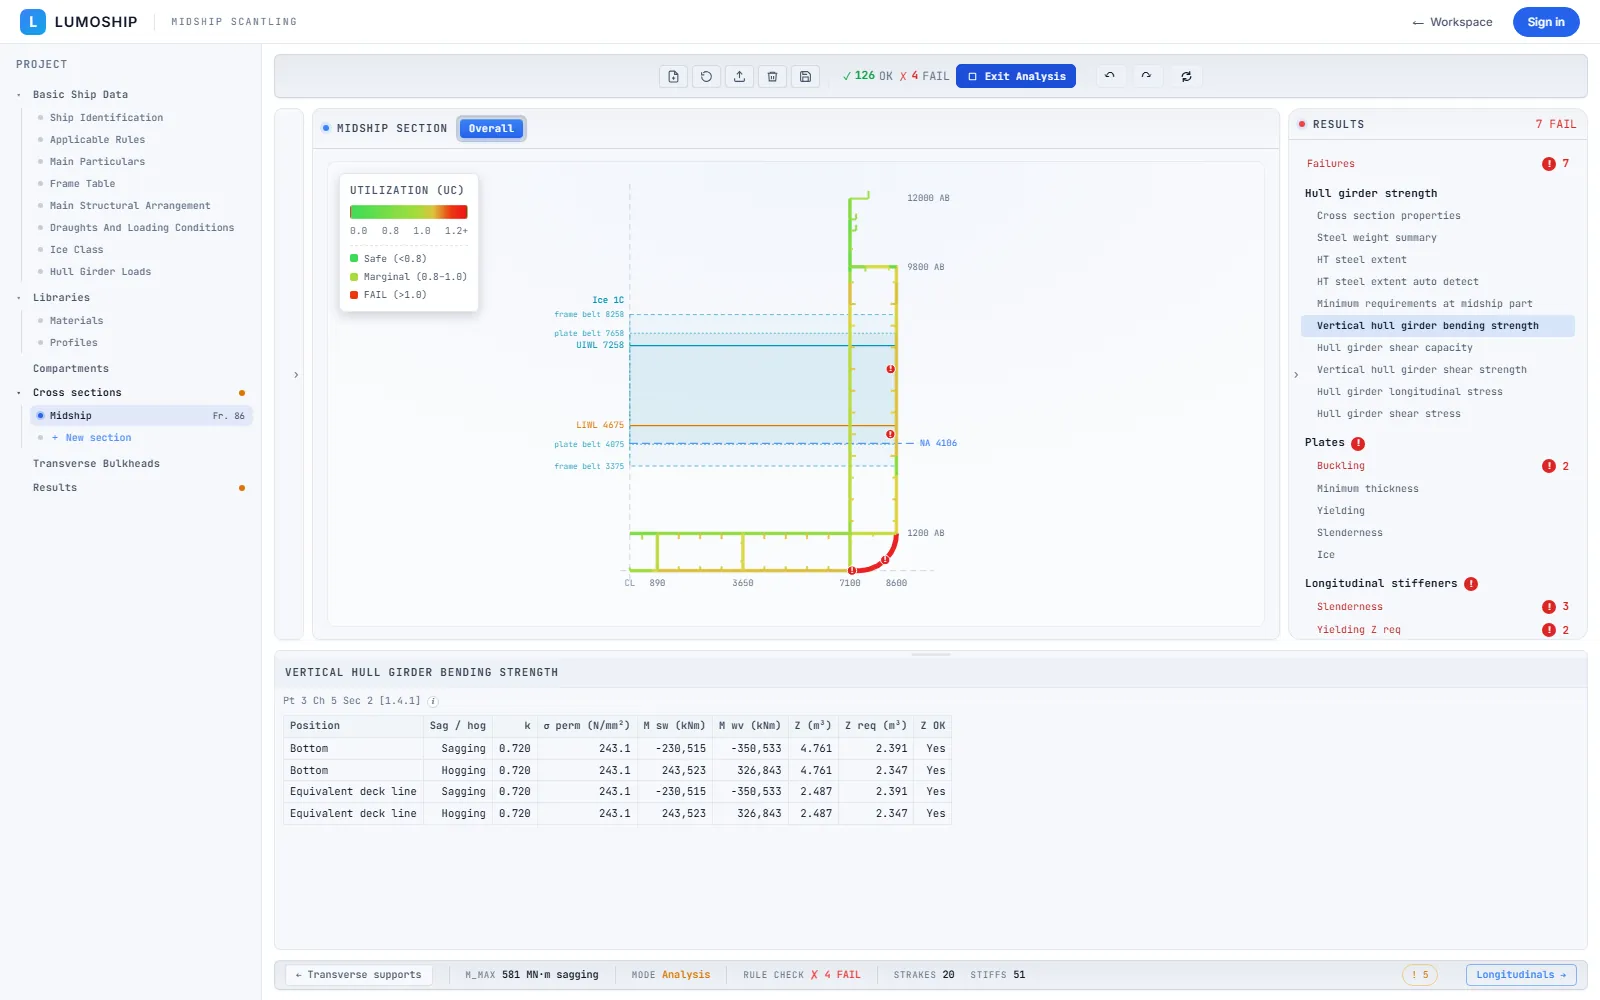Click the upload/export icon in the toolbar
The image size is (1600, 1000).
coord(739,76)
